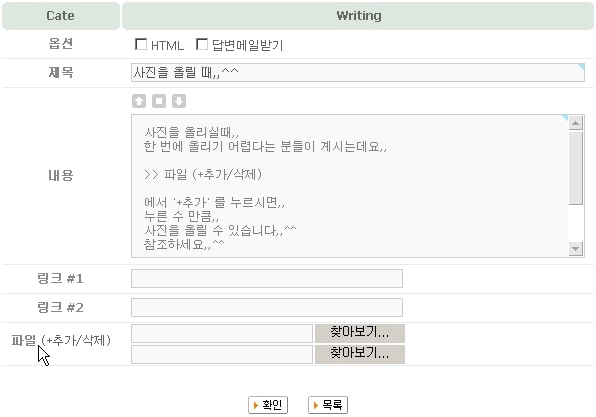
Task: Focus the 링크 #2 input field
Action: [267, 307]
